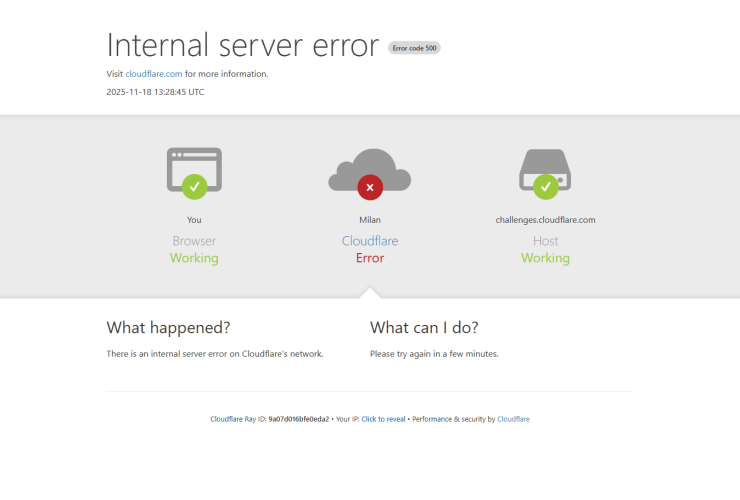Click the green checkmark on host icon
This screenshot has width=740, height=500.
[x=546, y=187]
